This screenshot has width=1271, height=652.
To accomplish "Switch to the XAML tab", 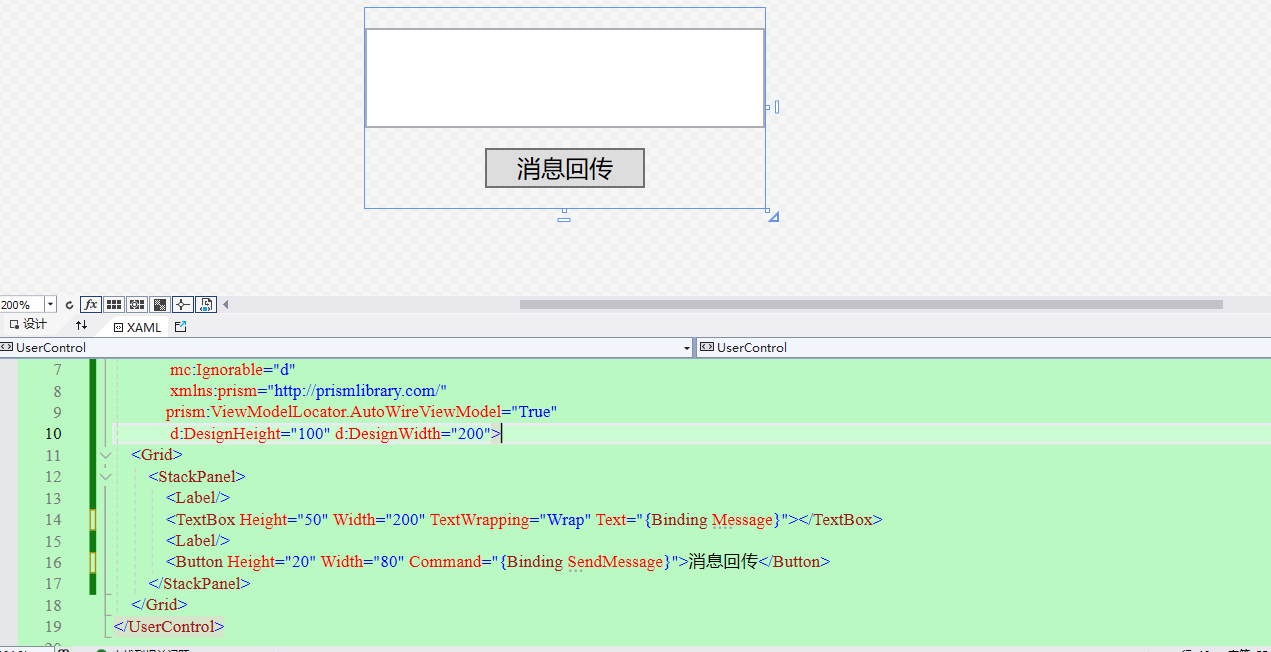I will [x=137, y=327].
